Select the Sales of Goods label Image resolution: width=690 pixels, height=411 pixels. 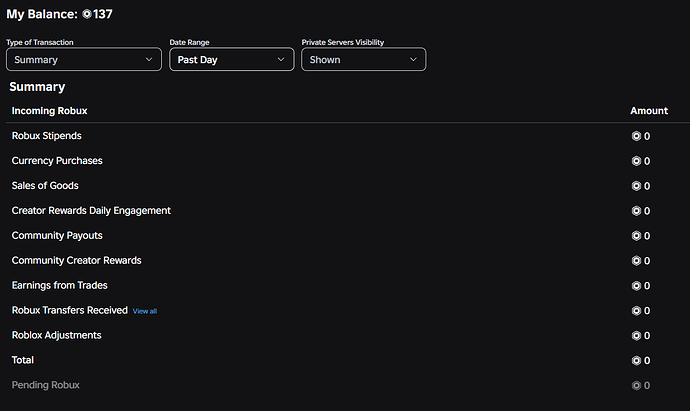point(45,186)
